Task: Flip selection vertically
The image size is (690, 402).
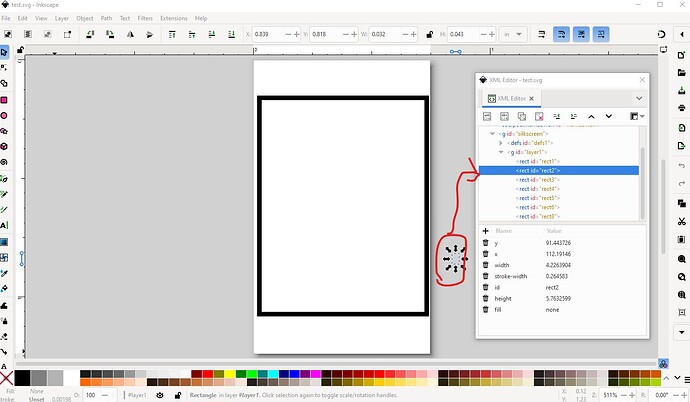Action: [150, 34]
